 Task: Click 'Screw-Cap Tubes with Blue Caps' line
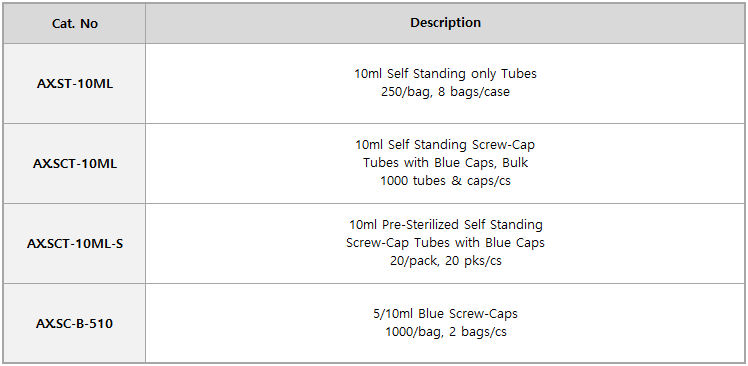tap(446, 242)
